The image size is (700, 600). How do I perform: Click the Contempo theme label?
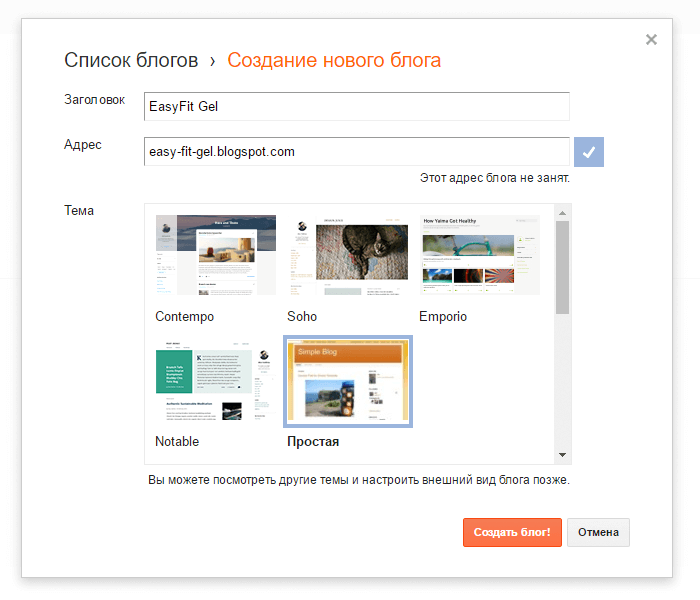pyautogui.click(x=184, y=317)
